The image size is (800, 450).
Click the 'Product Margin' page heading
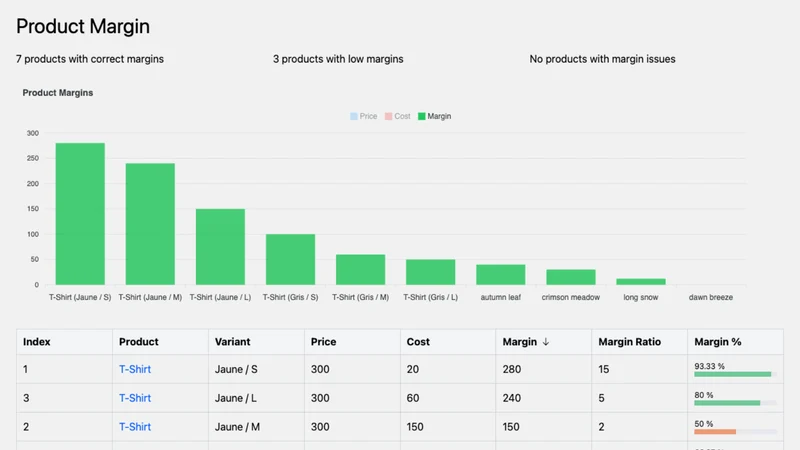pyautogui.click(x=83, y=27)
